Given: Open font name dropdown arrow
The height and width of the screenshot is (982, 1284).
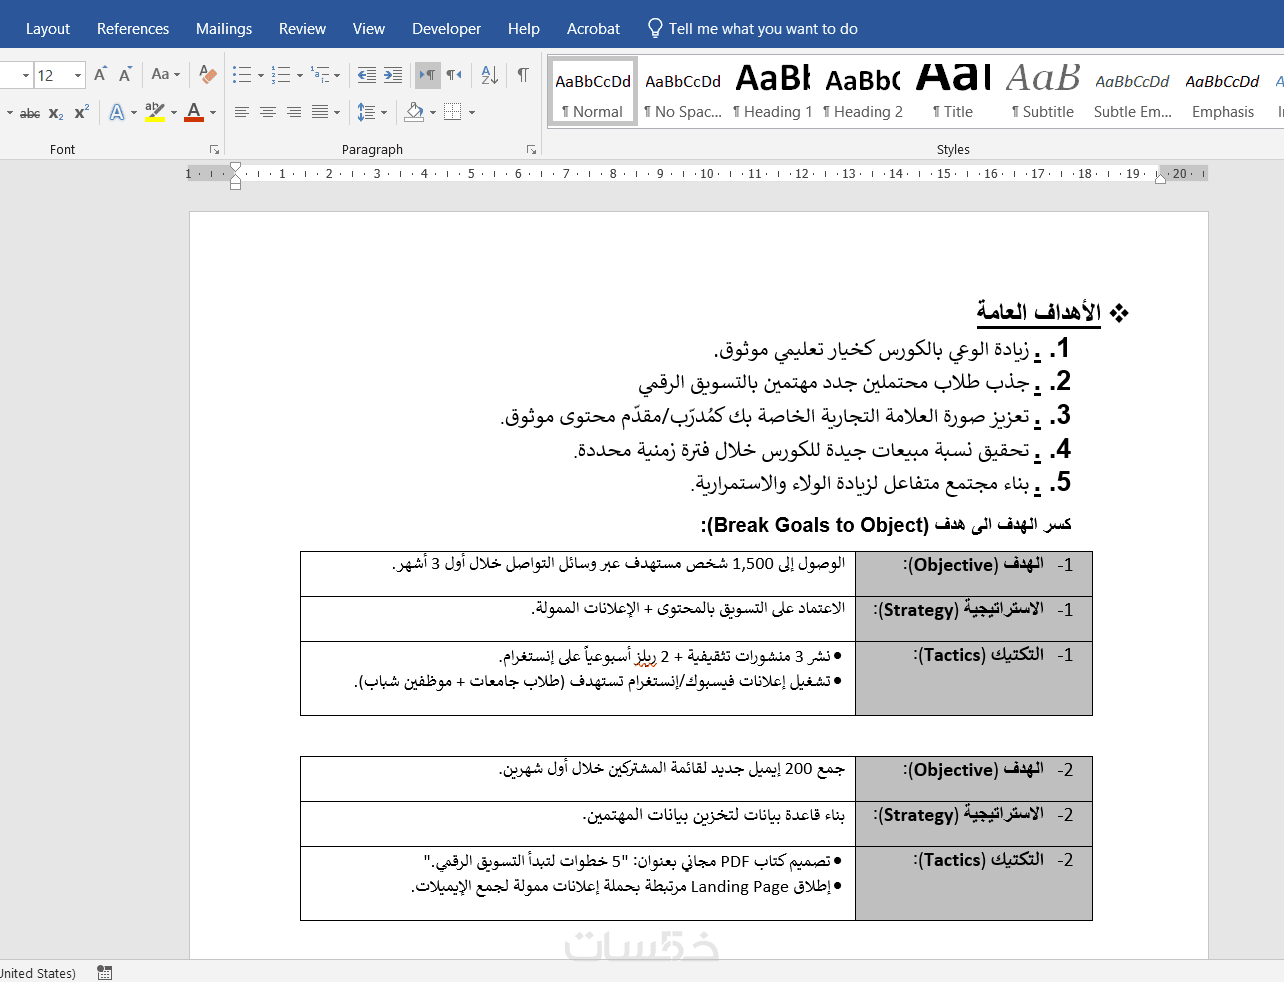Looking at the screenshot, I should click(26, 75).
